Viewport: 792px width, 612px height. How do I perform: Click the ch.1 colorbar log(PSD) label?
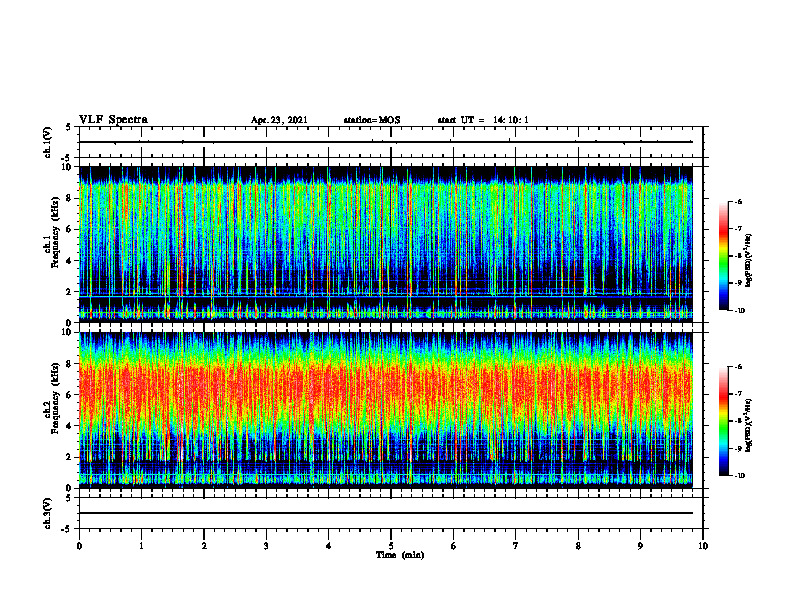click(749, 260)
